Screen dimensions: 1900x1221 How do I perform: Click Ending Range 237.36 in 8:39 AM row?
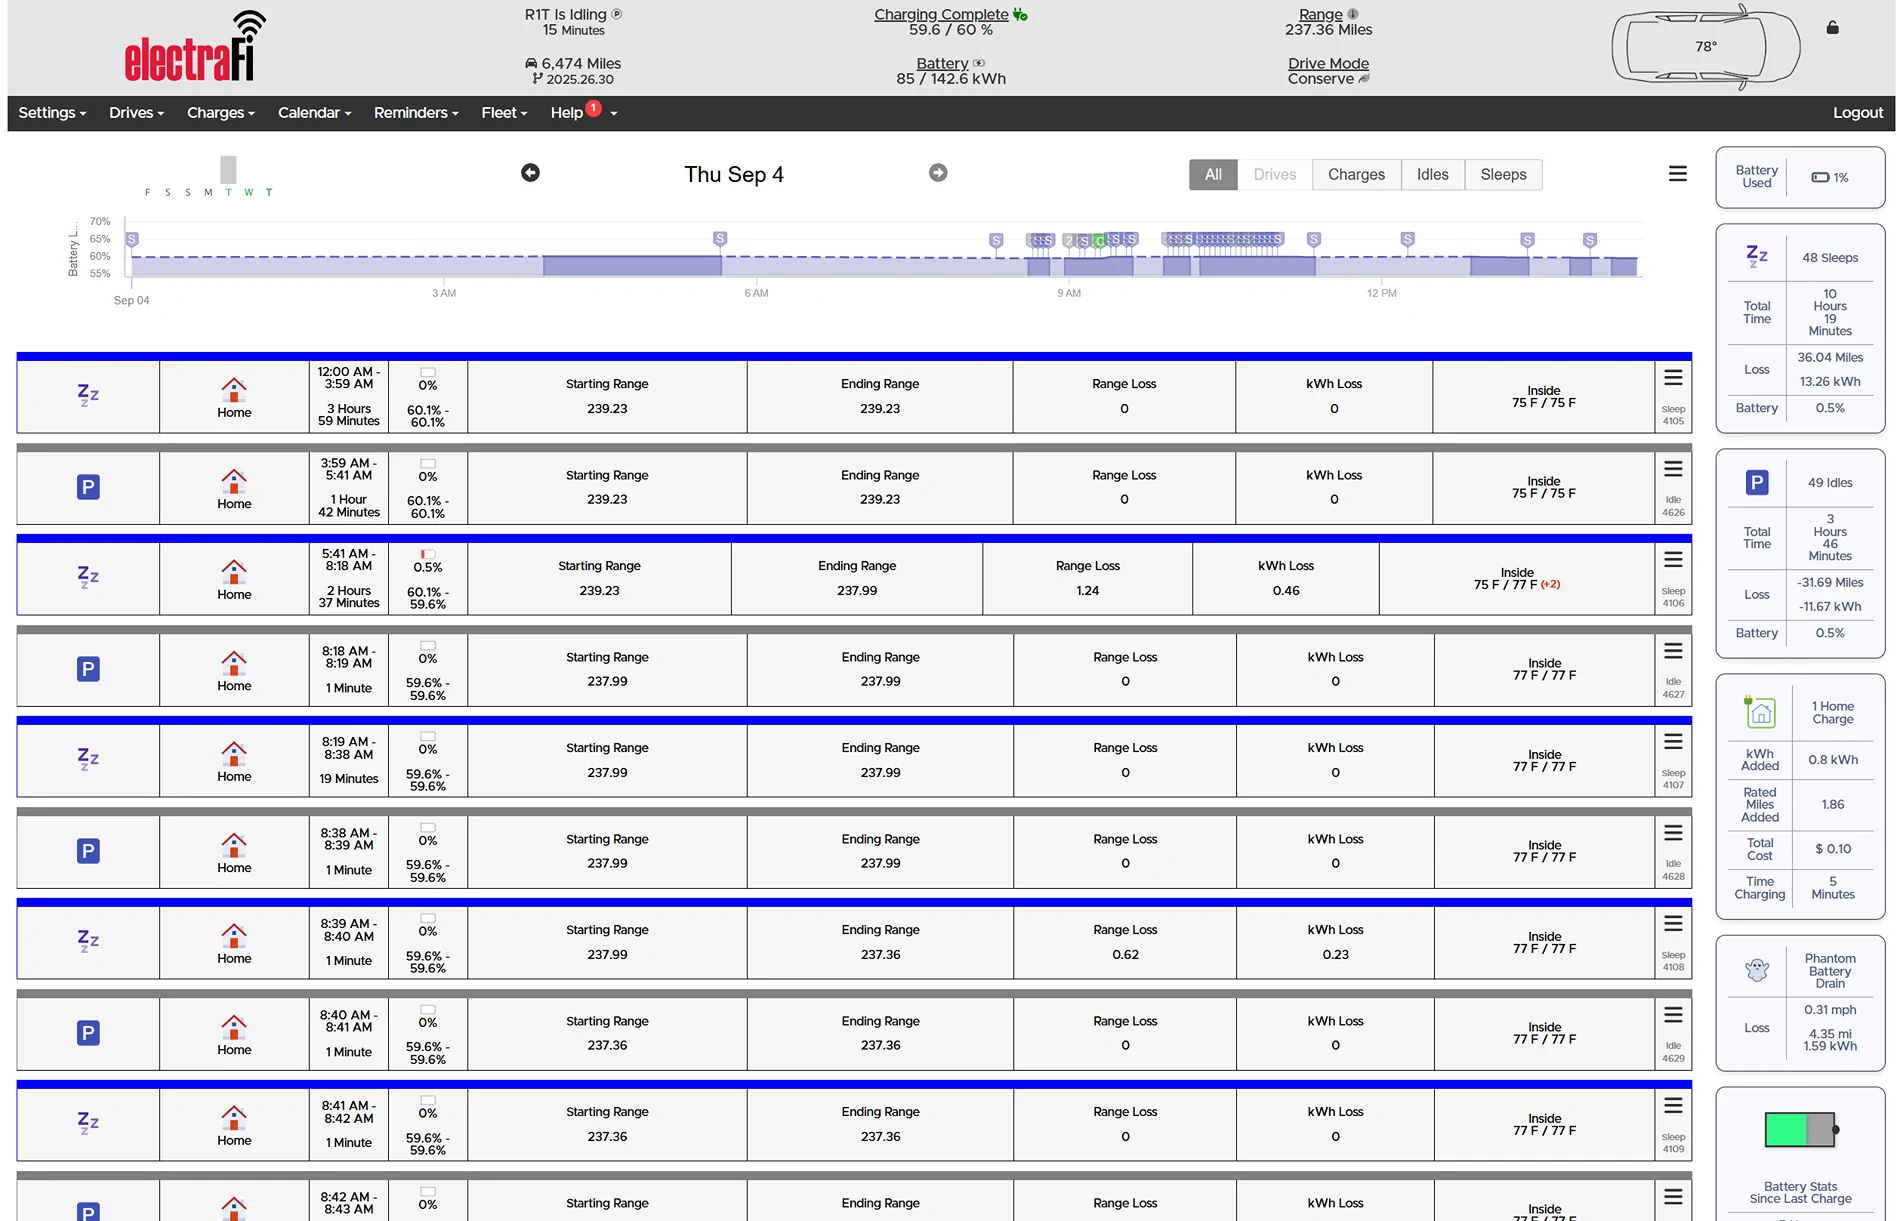click(881, 954)
